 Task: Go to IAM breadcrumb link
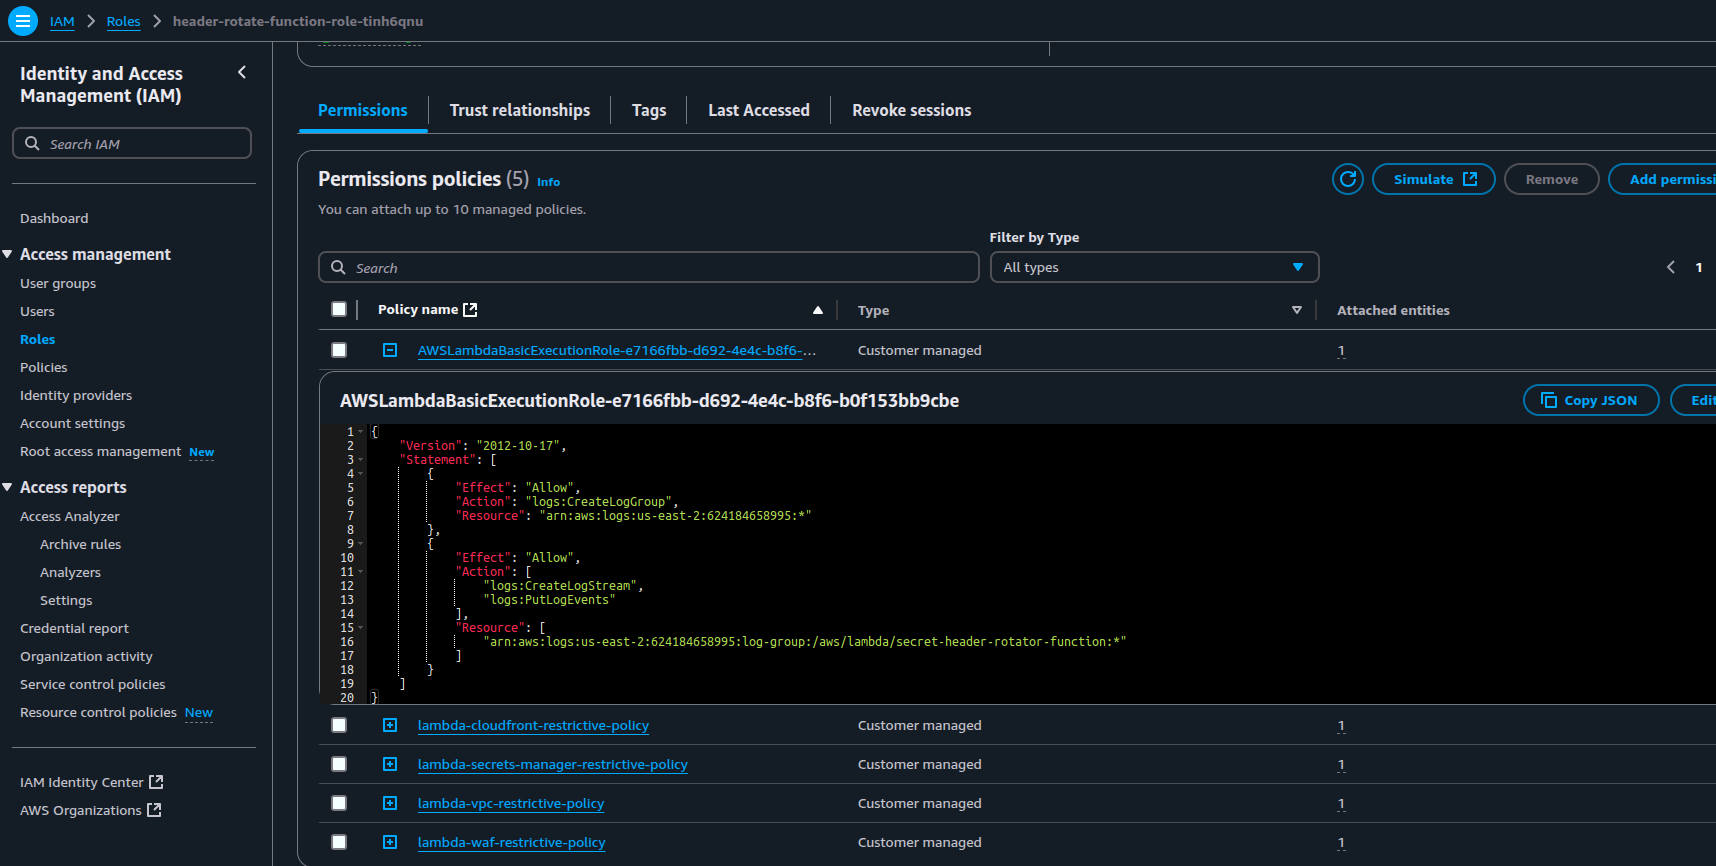62,21
